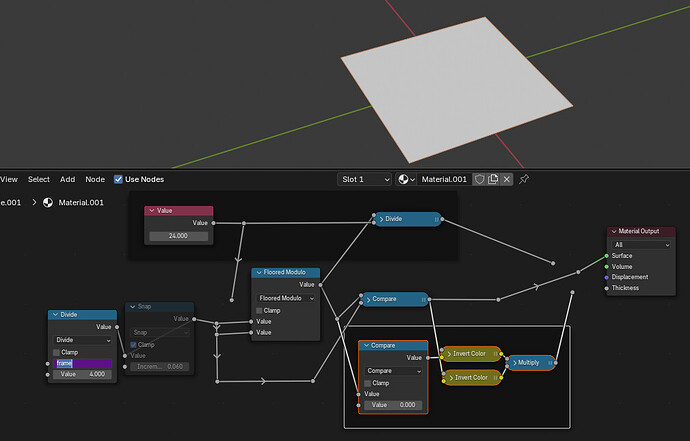This screenshot has height=441, width=690.
Task: Open the Compare operation dropdown
Action: (x=393, y=371)
